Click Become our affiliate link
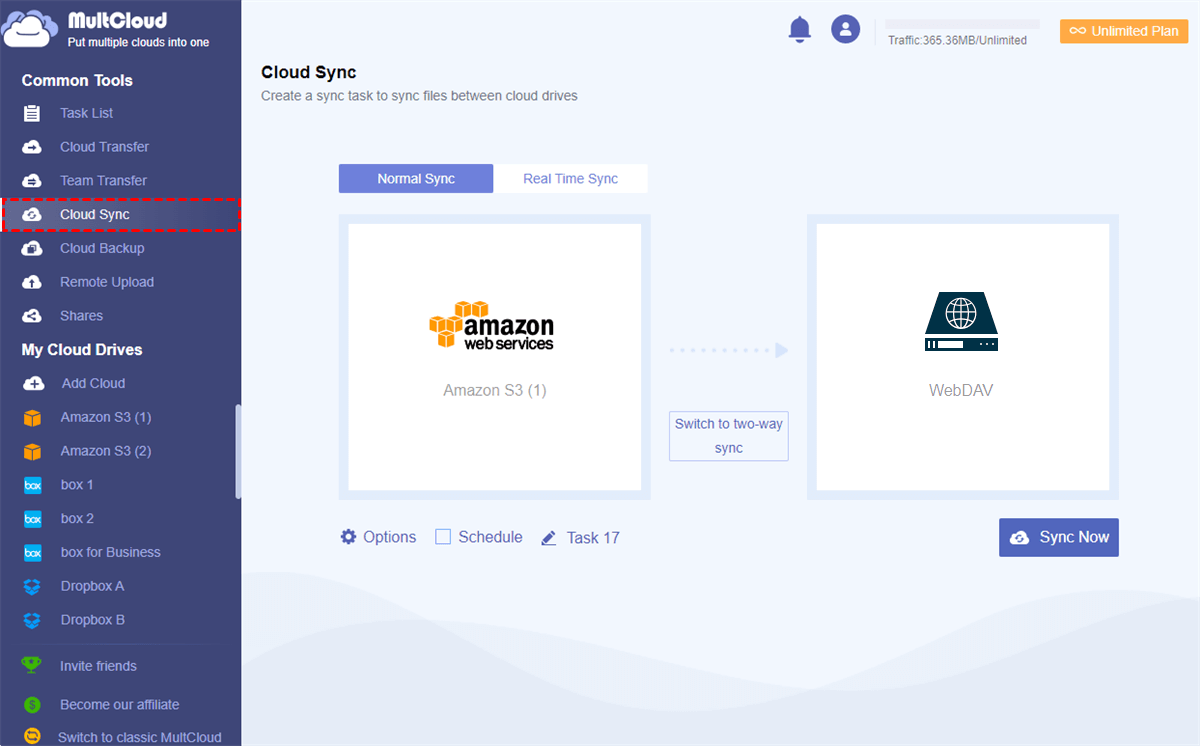Image resolution: width=1200 pixels, height=746 pixels. [119, 705]
